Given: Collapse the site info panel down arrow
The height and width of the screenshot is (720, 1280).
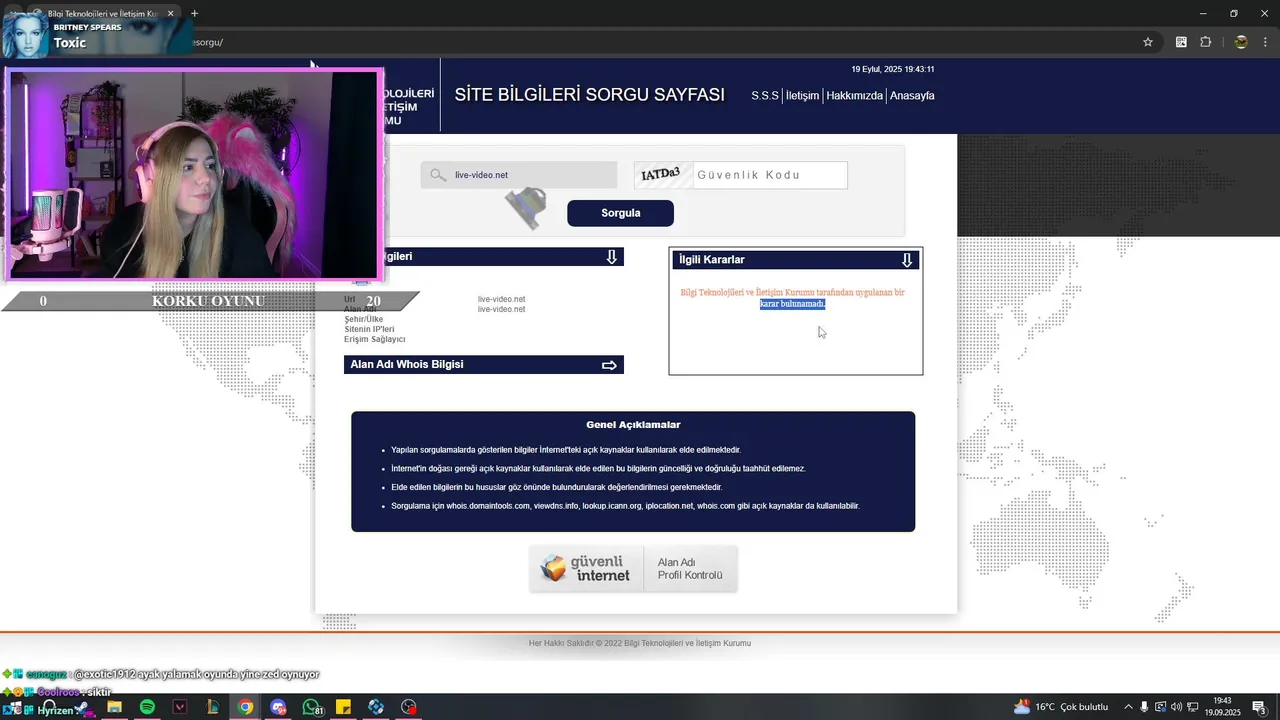Looking at the screenshot, I should [x=612, y=257].
